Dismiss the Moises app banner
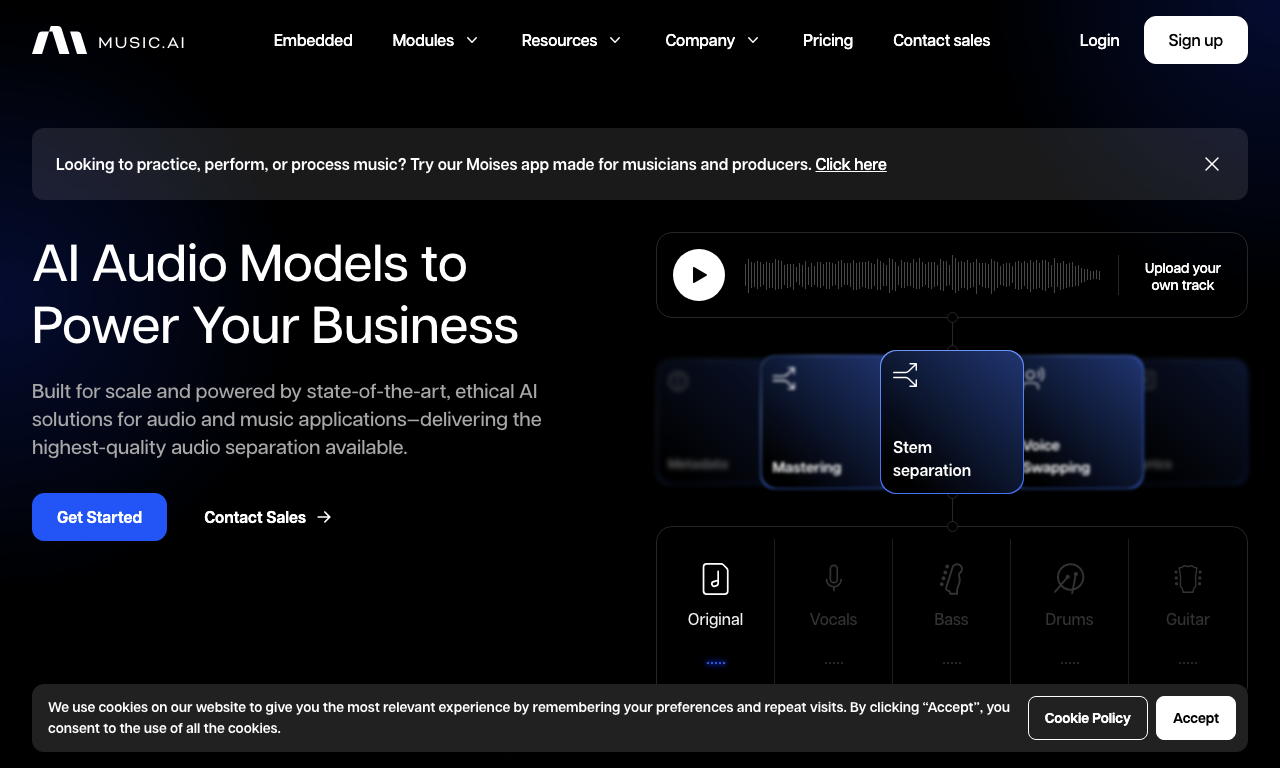Screen dimensions: 1280x768 pyautogui.click(x=1212, y=164)
